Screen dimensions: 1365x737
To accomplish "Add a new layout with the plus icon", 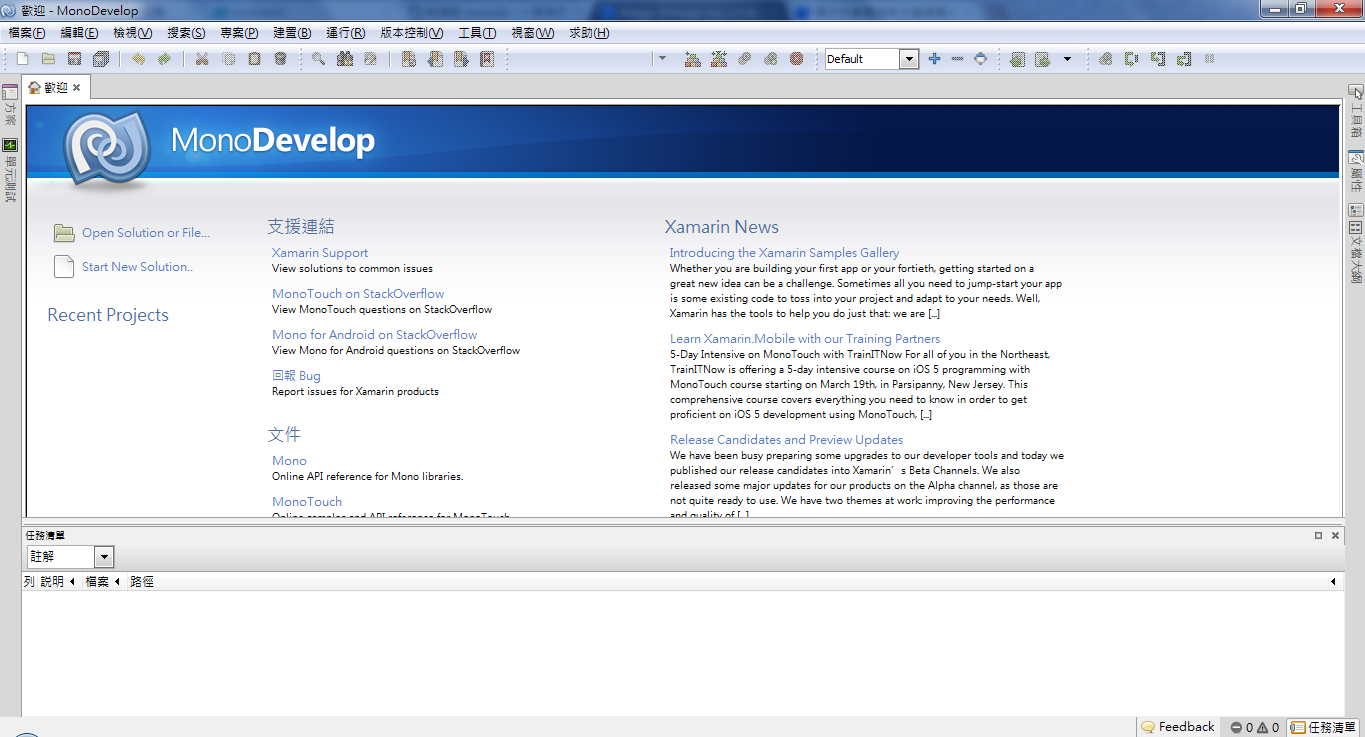I will click(934, 59).
